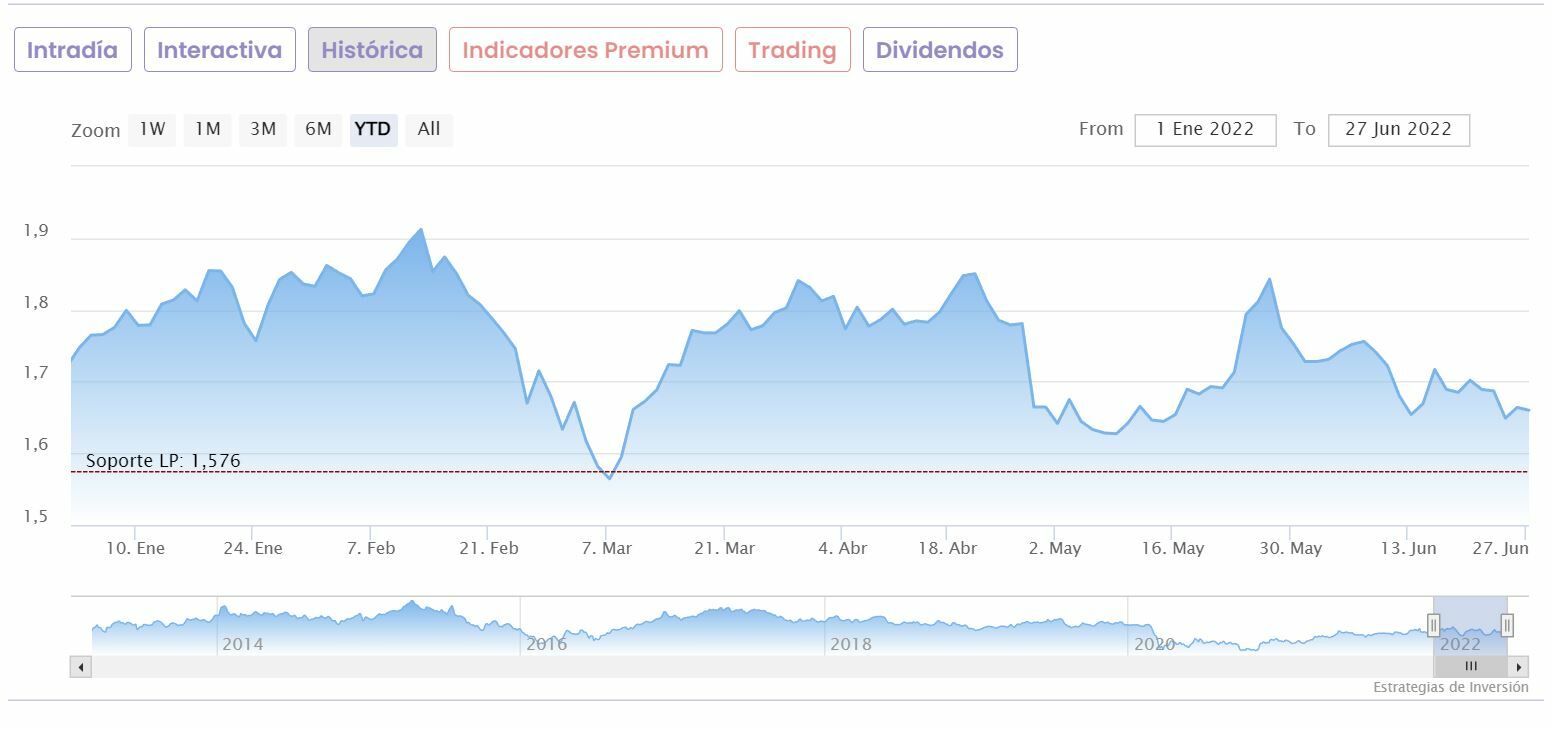The image size is (1552, 729).
Task: Click the From date field
Action: 1205,130
